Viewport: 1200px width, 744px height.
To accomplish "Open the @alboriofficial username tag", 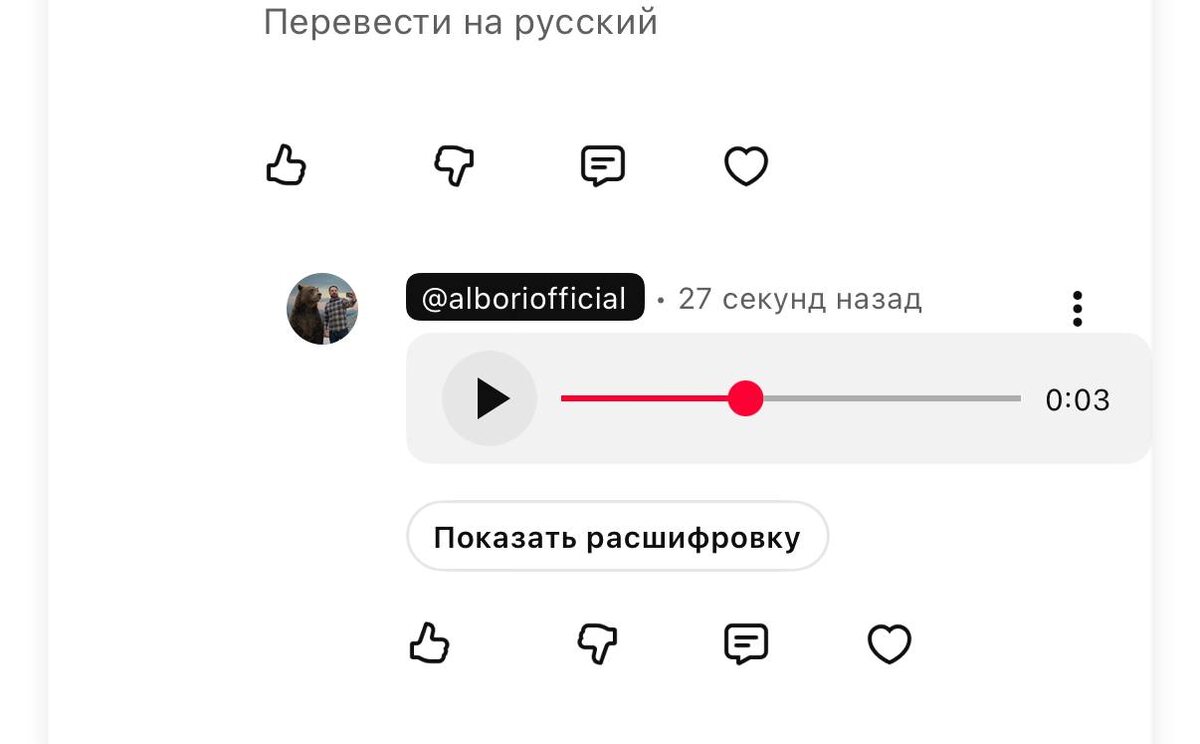I will click(x=525, y=298).
